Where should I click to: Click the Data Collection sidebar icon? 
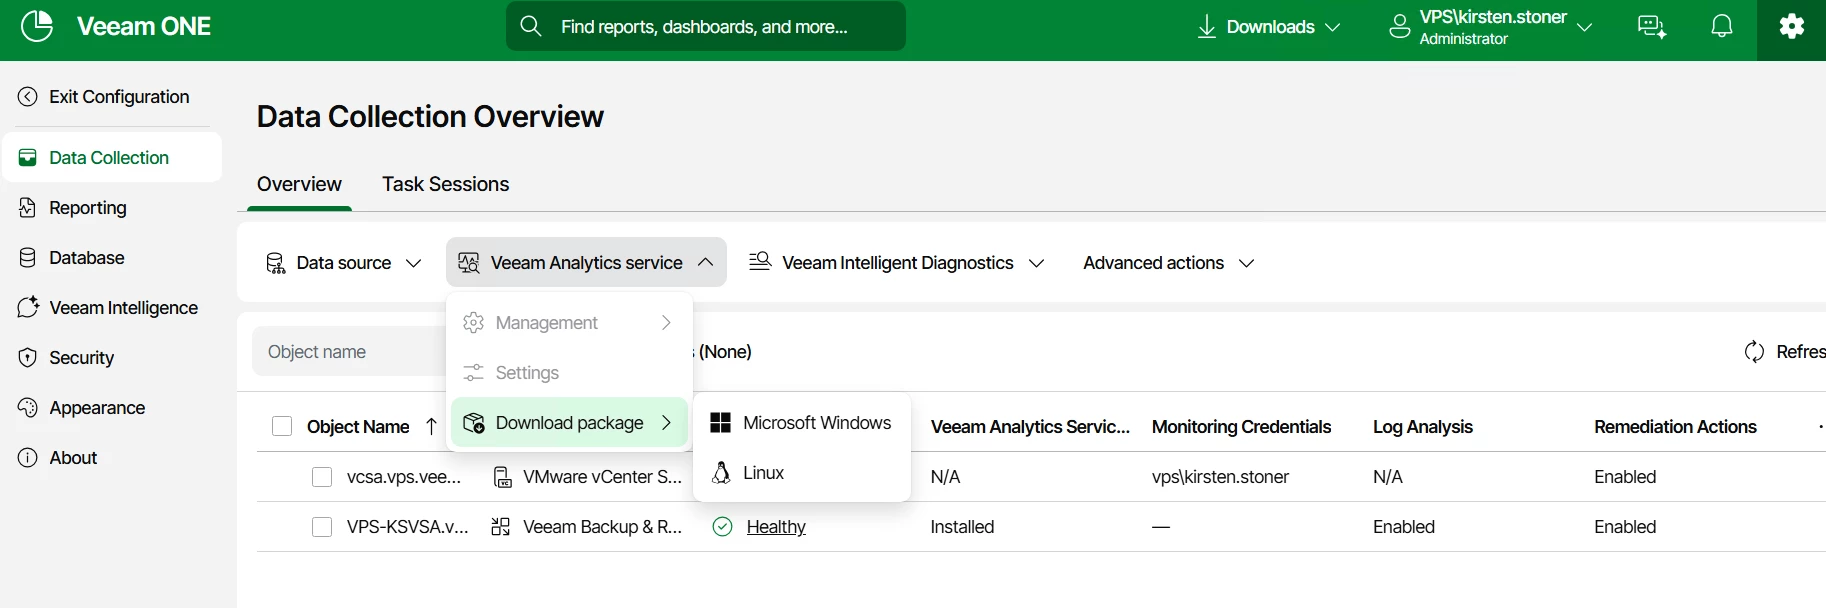28,158
